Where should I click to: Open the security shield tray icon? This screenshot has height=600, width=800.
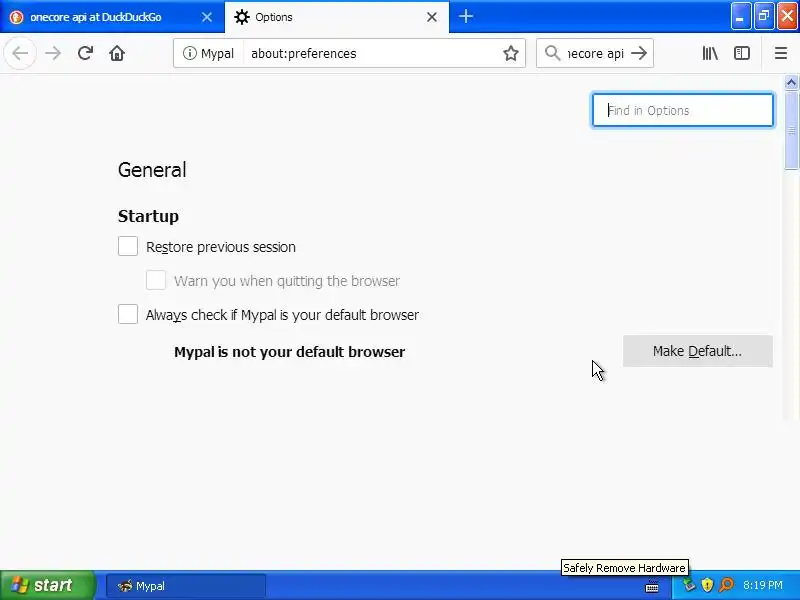pyautogui.click(x=707, y=585)
